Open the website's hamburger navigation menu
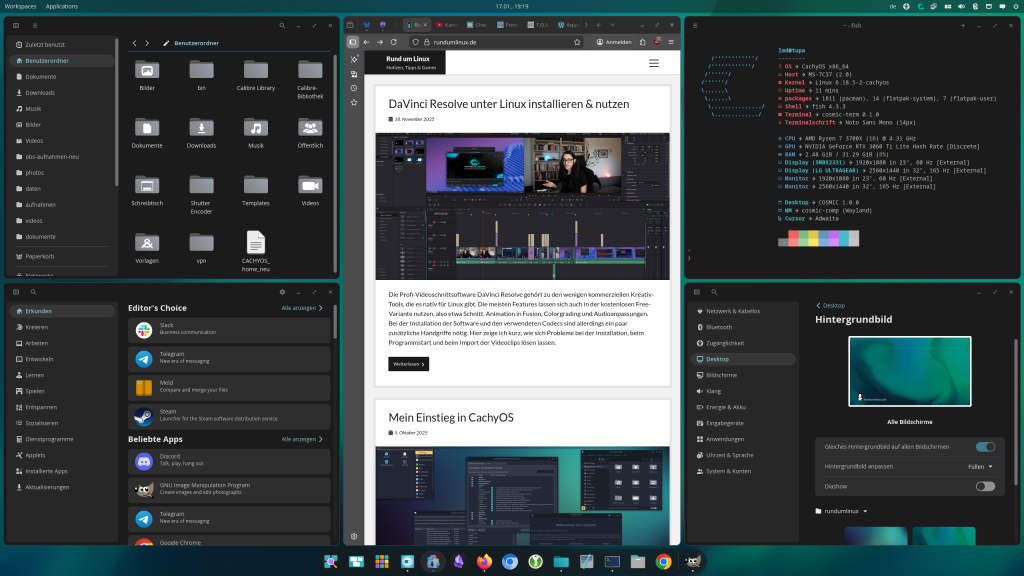Screen dimensions: 1024x576 click(654, 63)
